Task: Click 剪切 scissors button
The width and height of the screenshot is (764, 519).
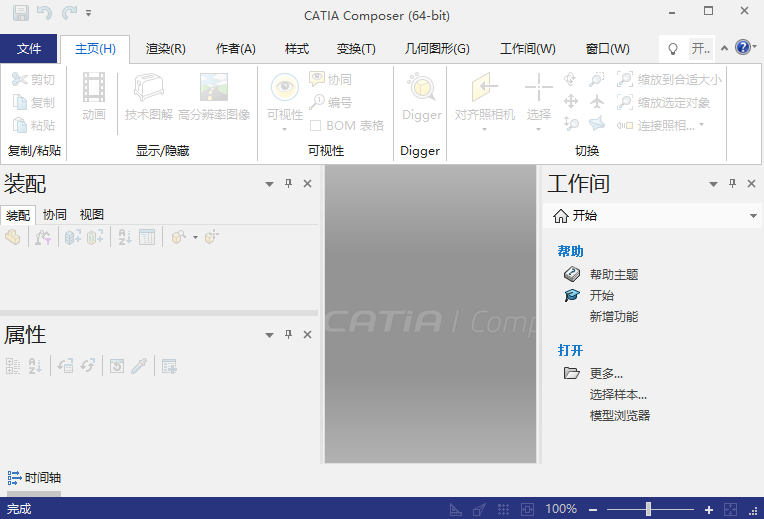Action: pos(33,79)
